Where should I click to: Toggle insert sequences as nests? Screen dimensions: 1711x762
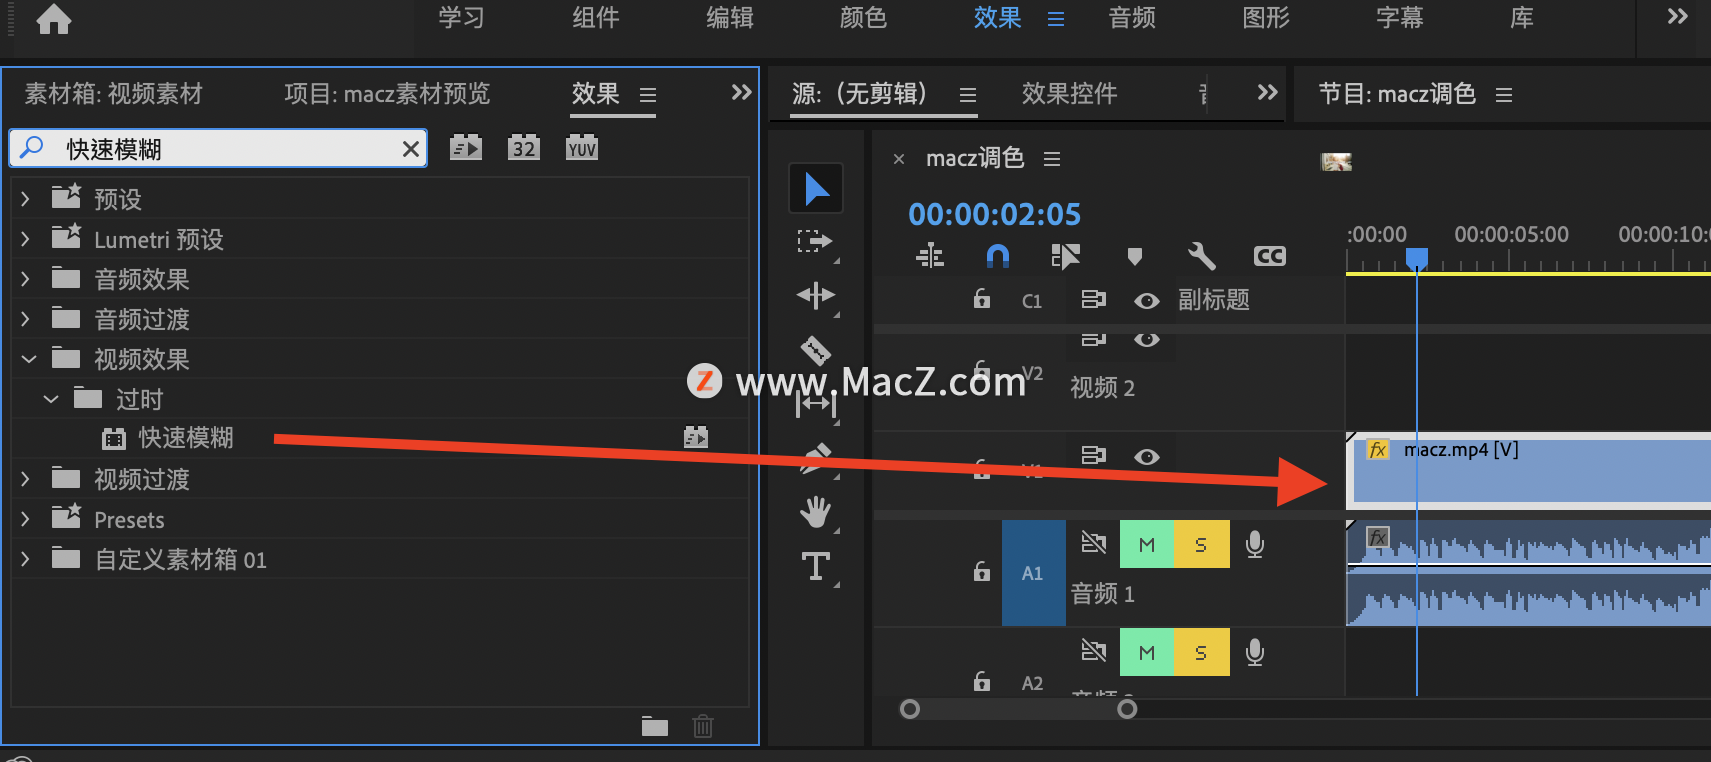point(930,256)
